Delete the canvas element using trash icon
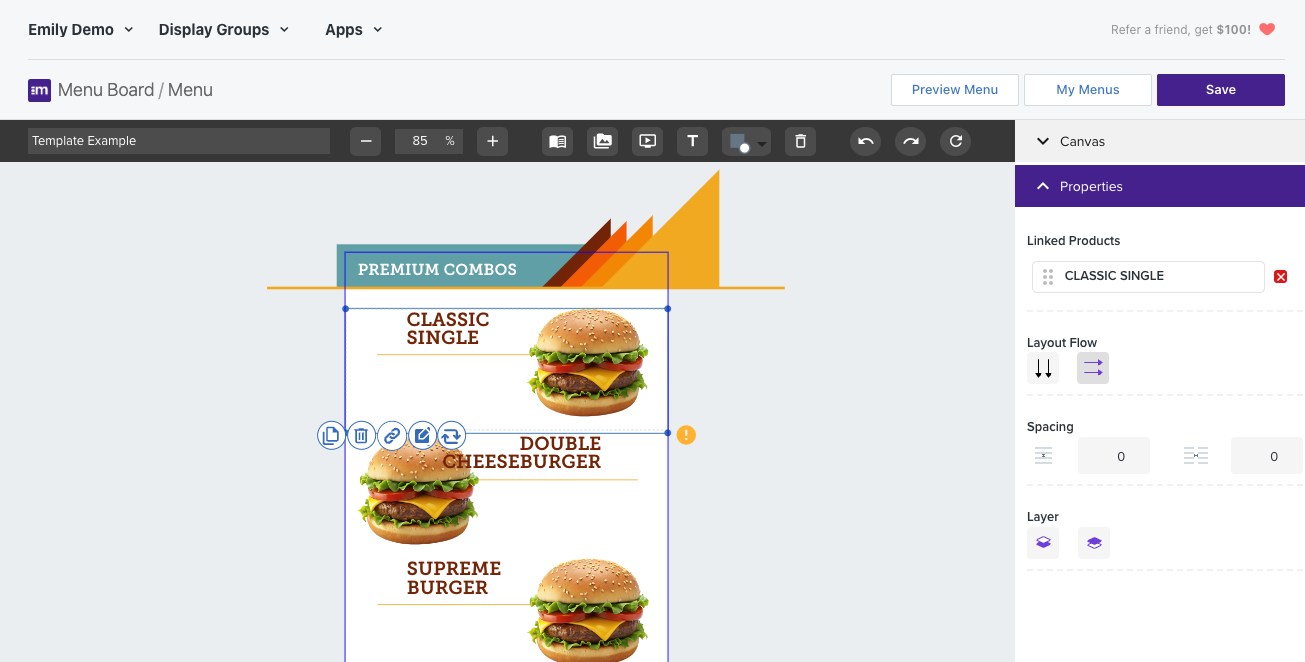 799,141
